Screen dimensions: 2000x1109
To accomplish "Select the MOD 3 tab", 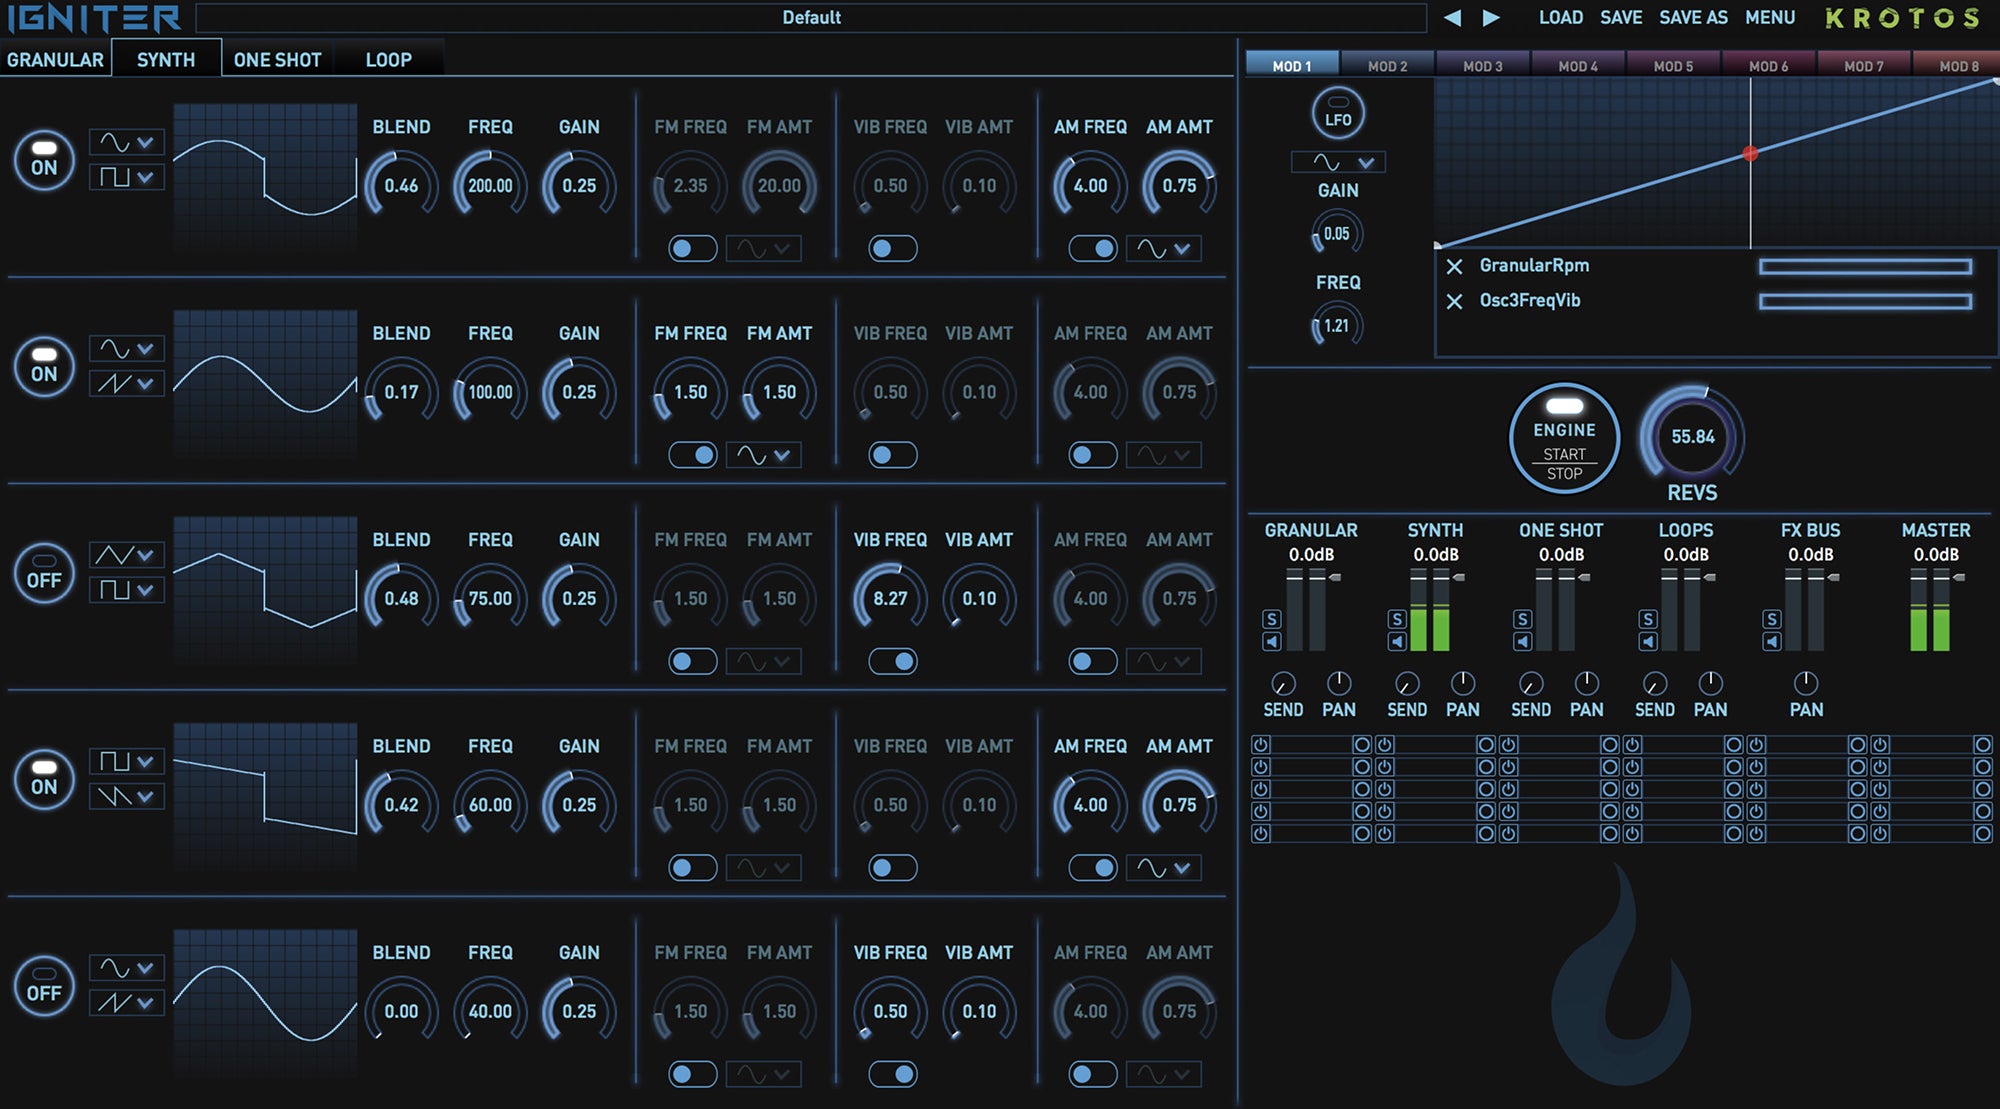I will tap(1485, 64).
